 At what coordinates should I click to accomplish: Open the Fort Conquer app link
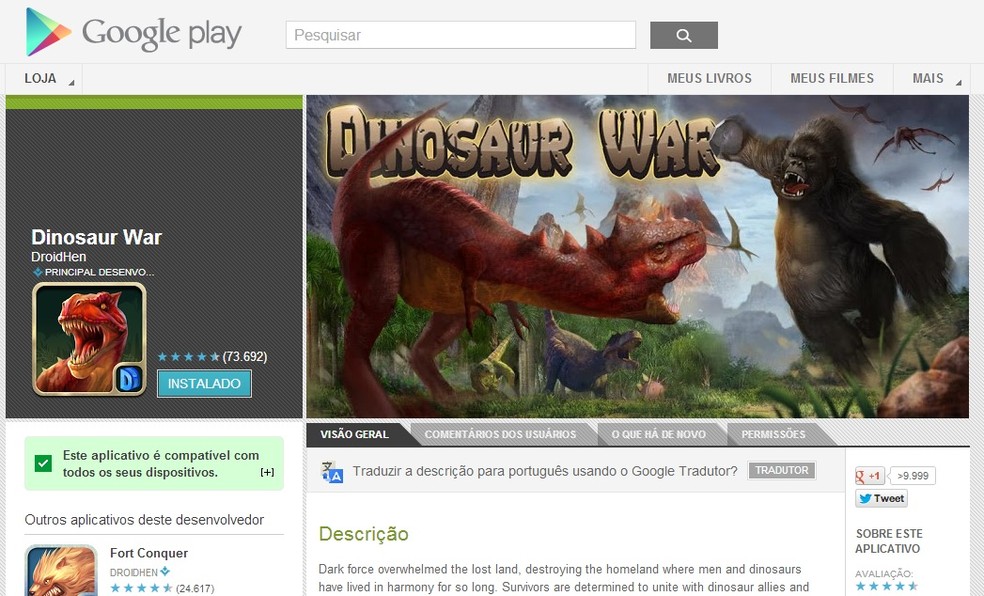[149, 553]
